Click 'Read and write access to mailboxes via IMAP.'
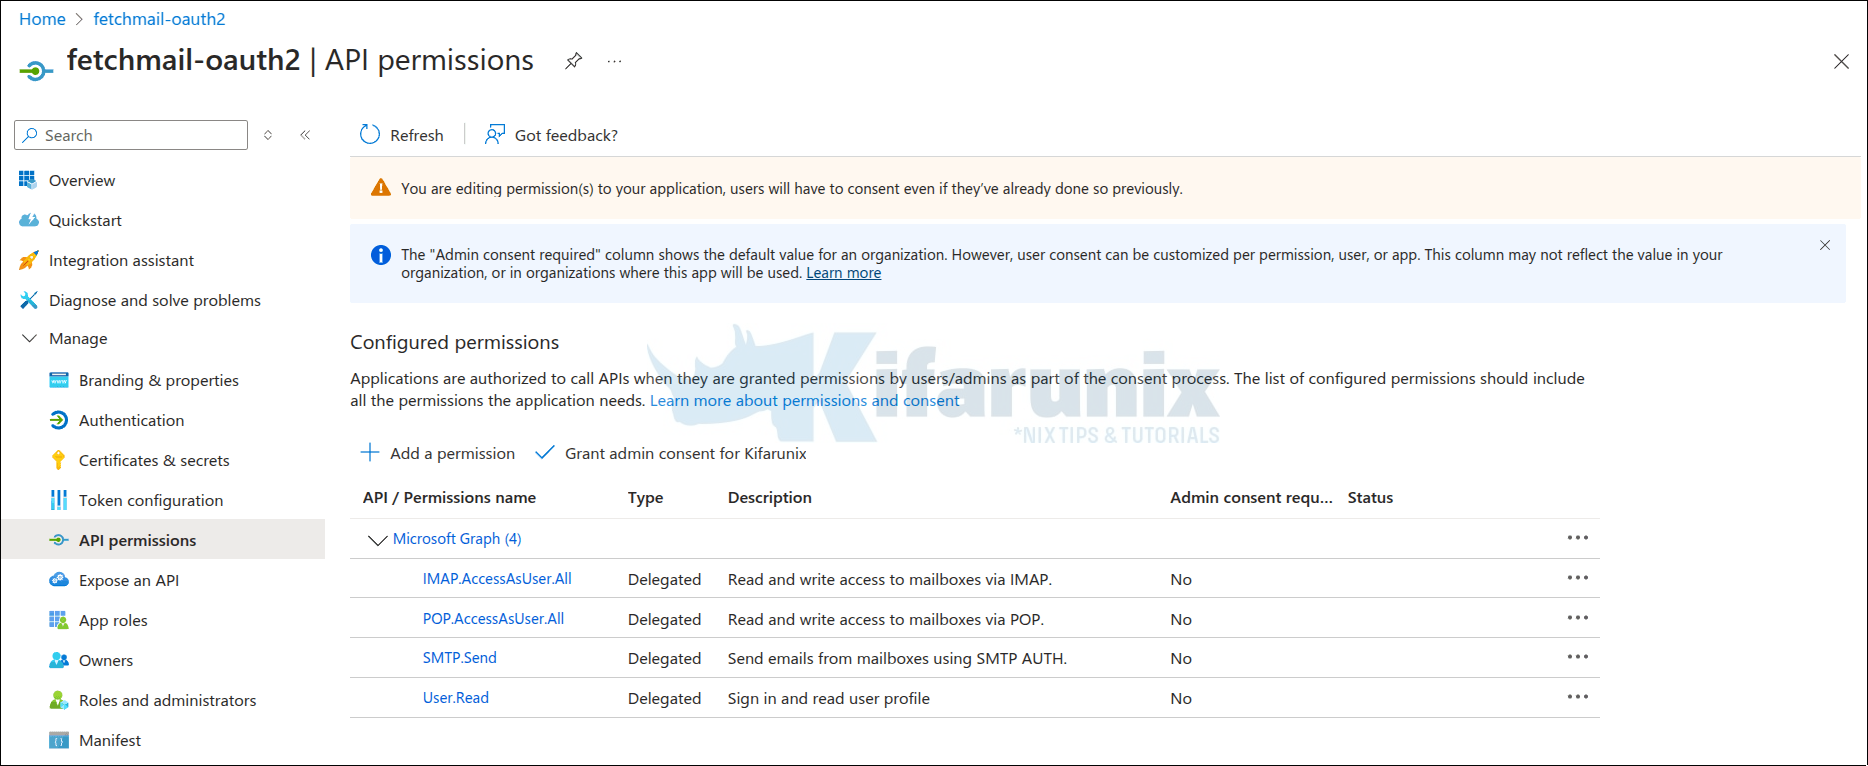1868x766 pixels. pyautogui.click(x=890, y=580)
